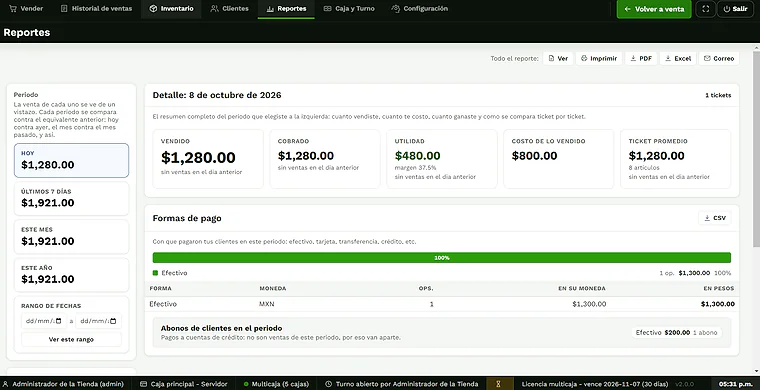Click the Efectivo $200.00 abono badge
The width and height of the screenshot is (760, 390).
click(x=677, y=333)
